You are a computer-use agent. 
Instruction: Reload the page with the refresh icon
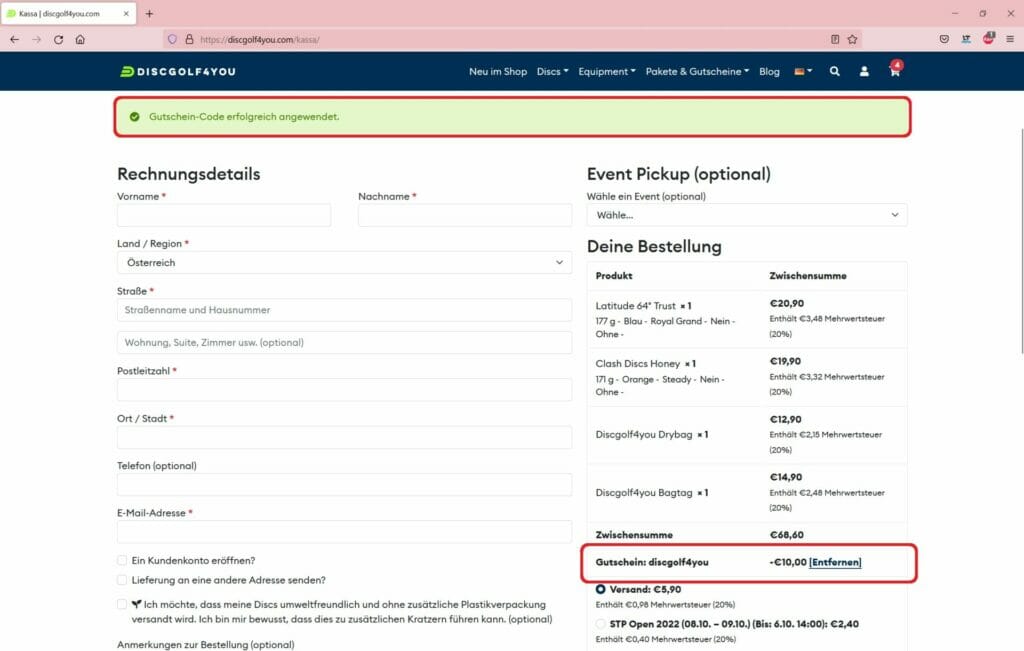58,40
